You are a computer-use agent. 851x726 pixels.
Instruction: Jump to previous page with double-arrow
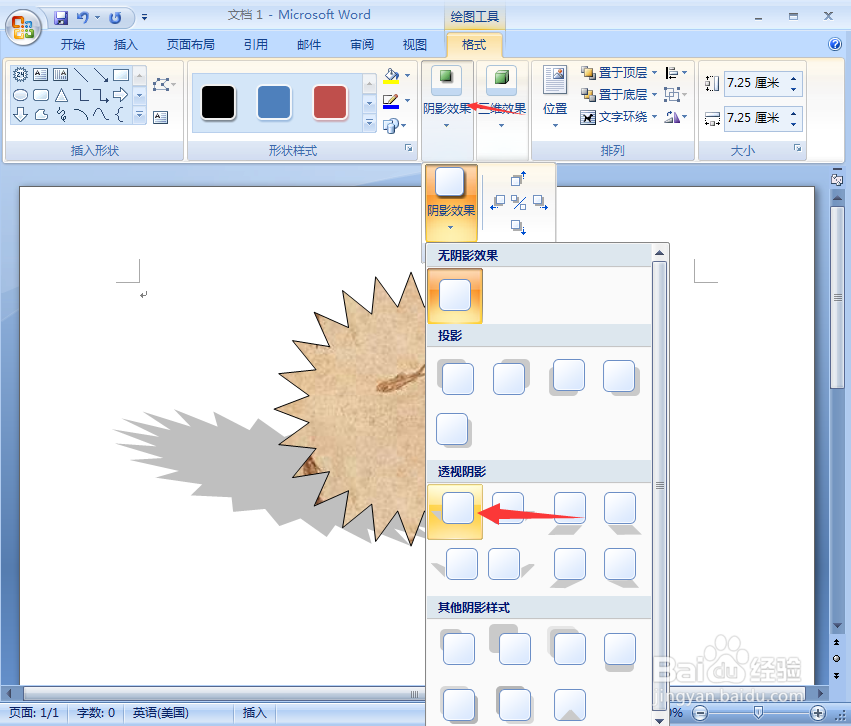[x=836, y=642]
